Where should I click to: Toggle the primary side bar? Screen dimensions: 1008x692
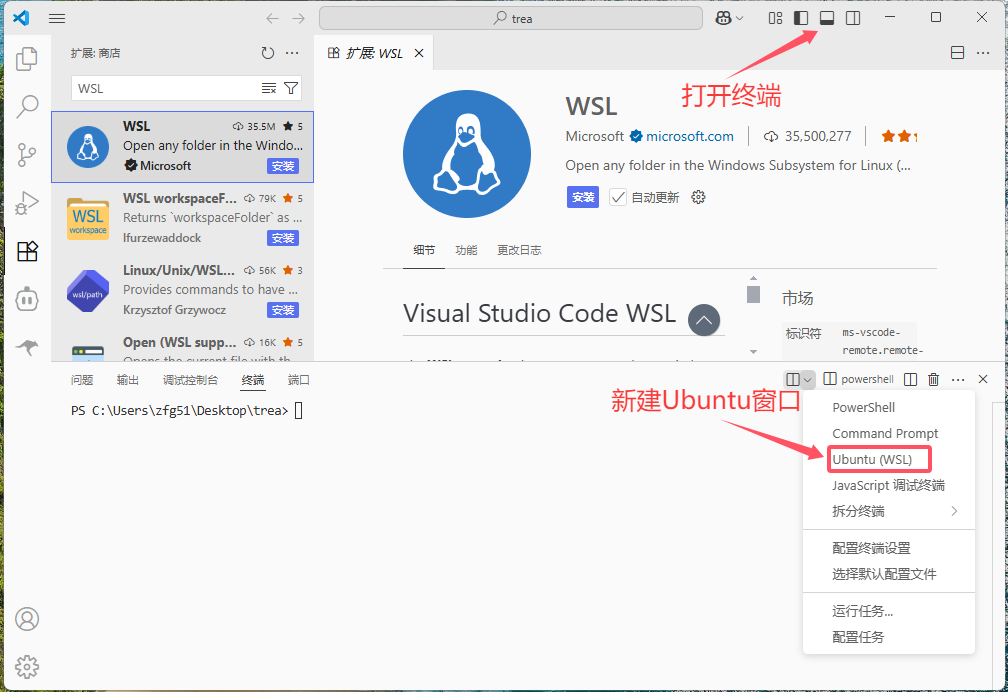click(801, 18)
